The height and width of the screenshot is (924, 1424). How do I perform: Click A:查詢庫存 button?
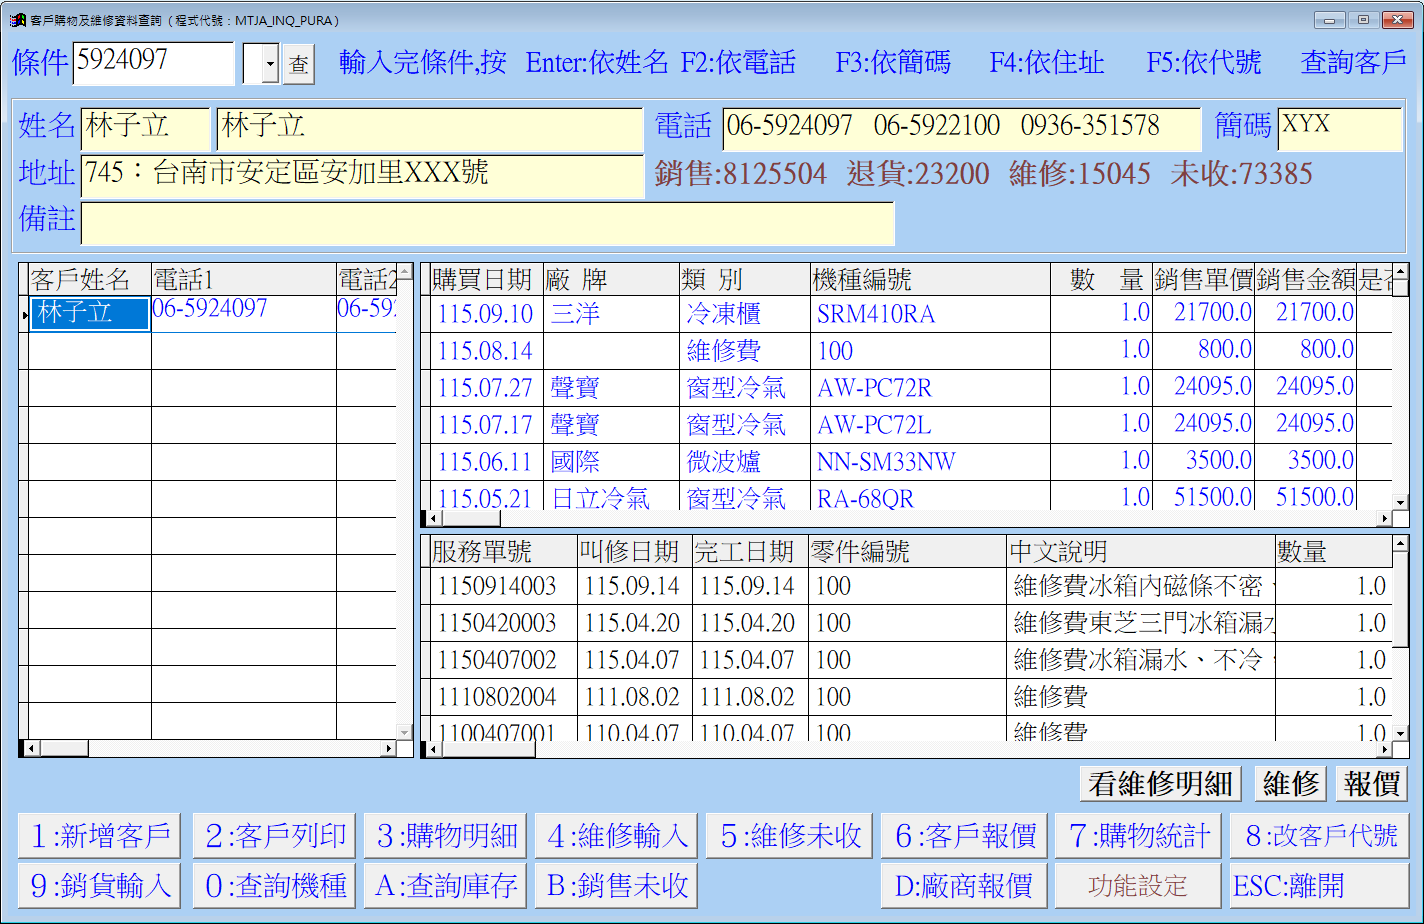pos(446,885)
